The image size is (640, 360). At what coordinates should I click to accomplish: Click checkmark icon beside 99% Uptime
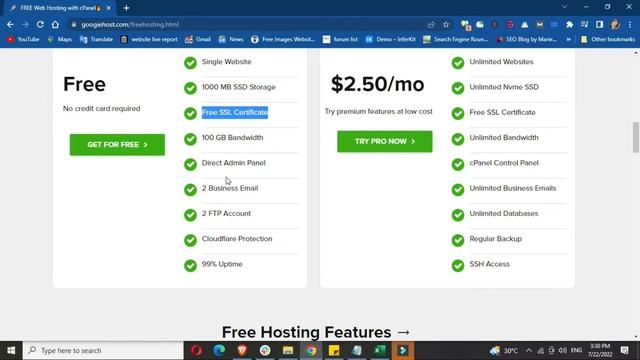pos(190,265)
